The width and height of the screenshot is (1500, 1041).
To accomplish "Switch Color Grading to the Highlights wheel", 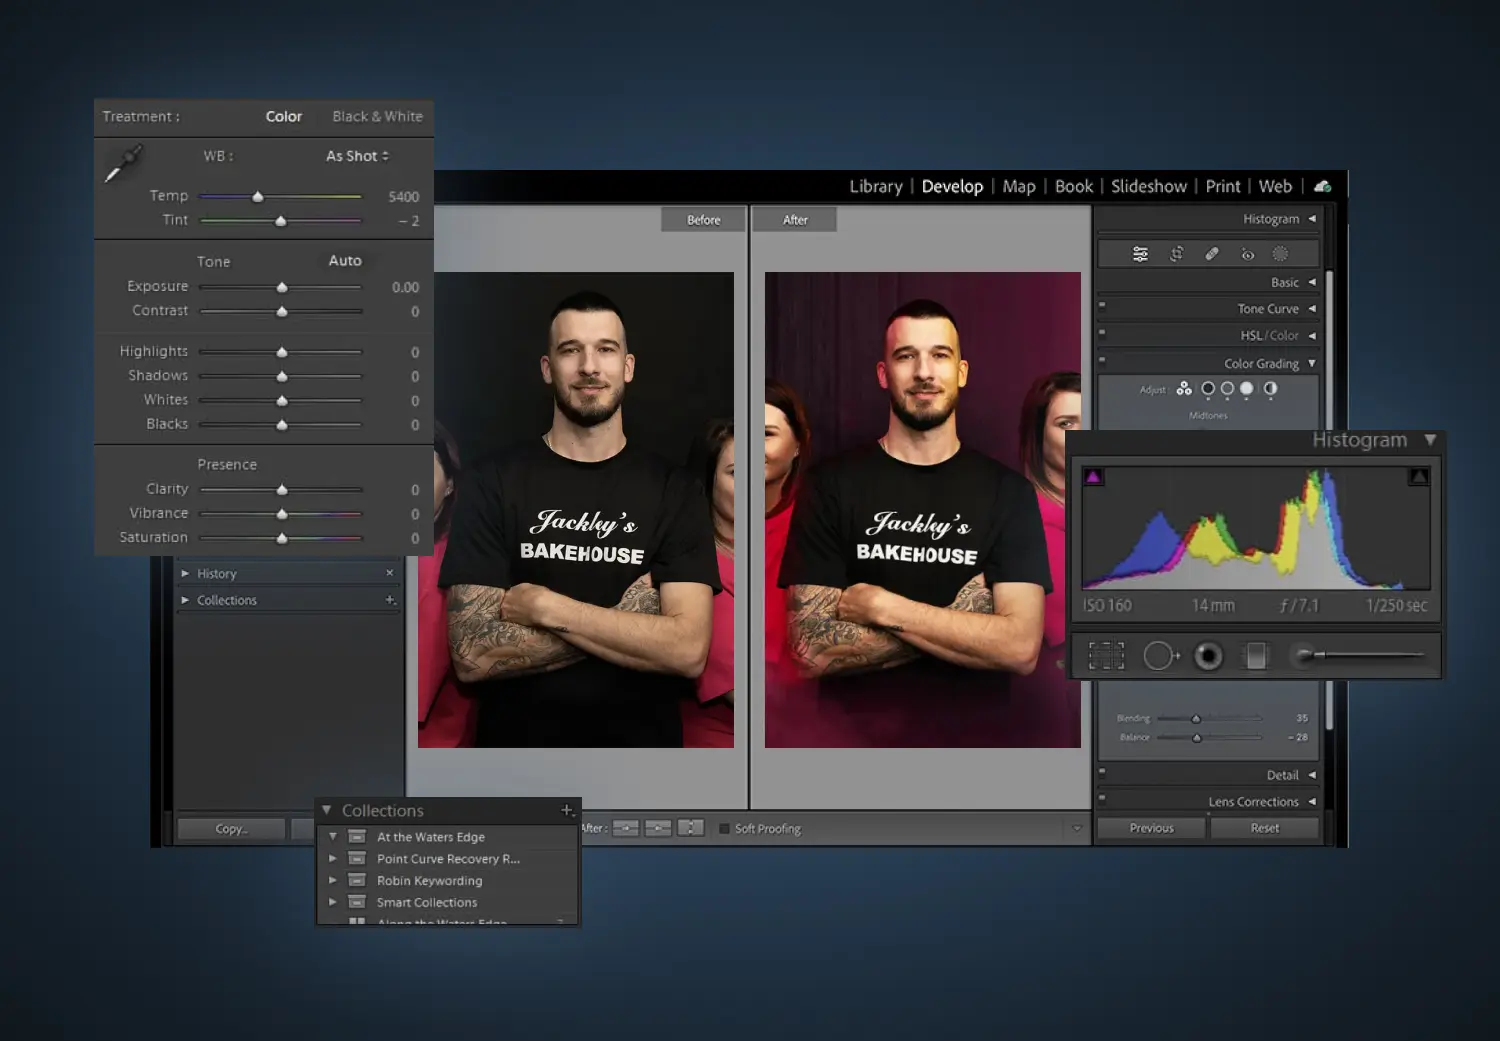I will 1246,389.
